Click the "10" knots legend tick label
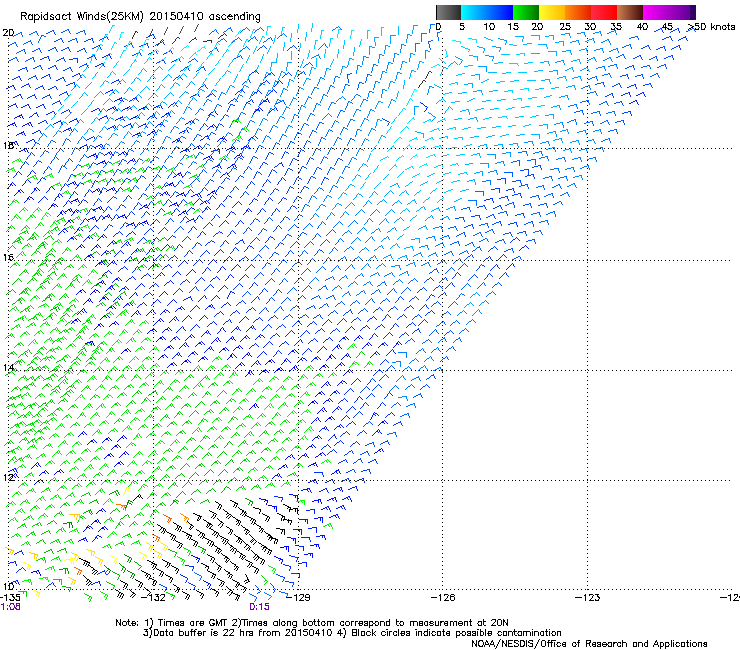 [x=489, y=27]
